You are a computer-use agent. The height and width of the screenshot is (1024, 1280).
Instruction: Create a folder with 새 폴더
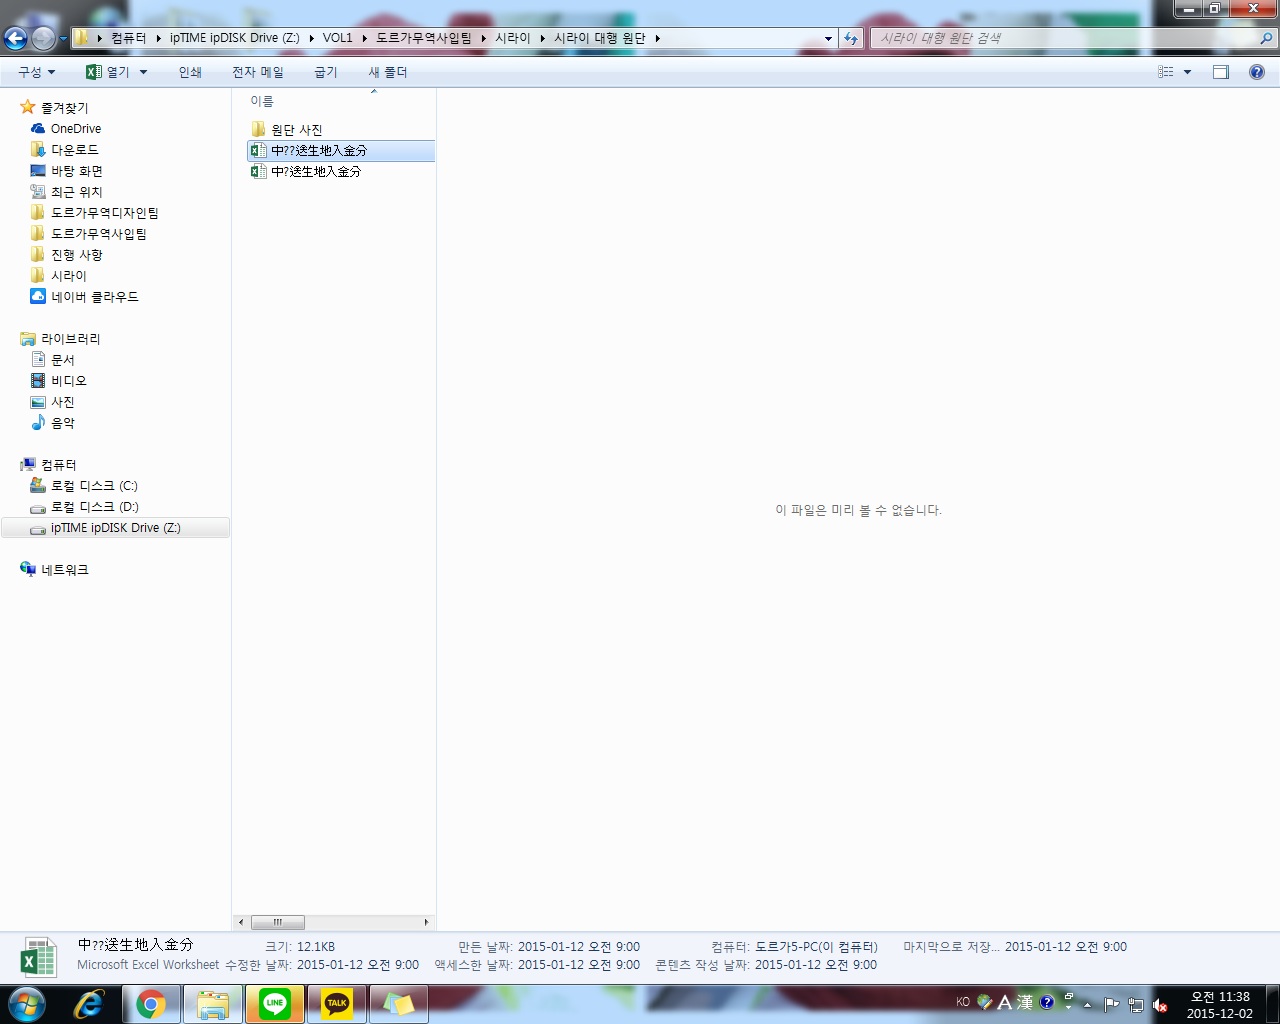pos(388,72)
